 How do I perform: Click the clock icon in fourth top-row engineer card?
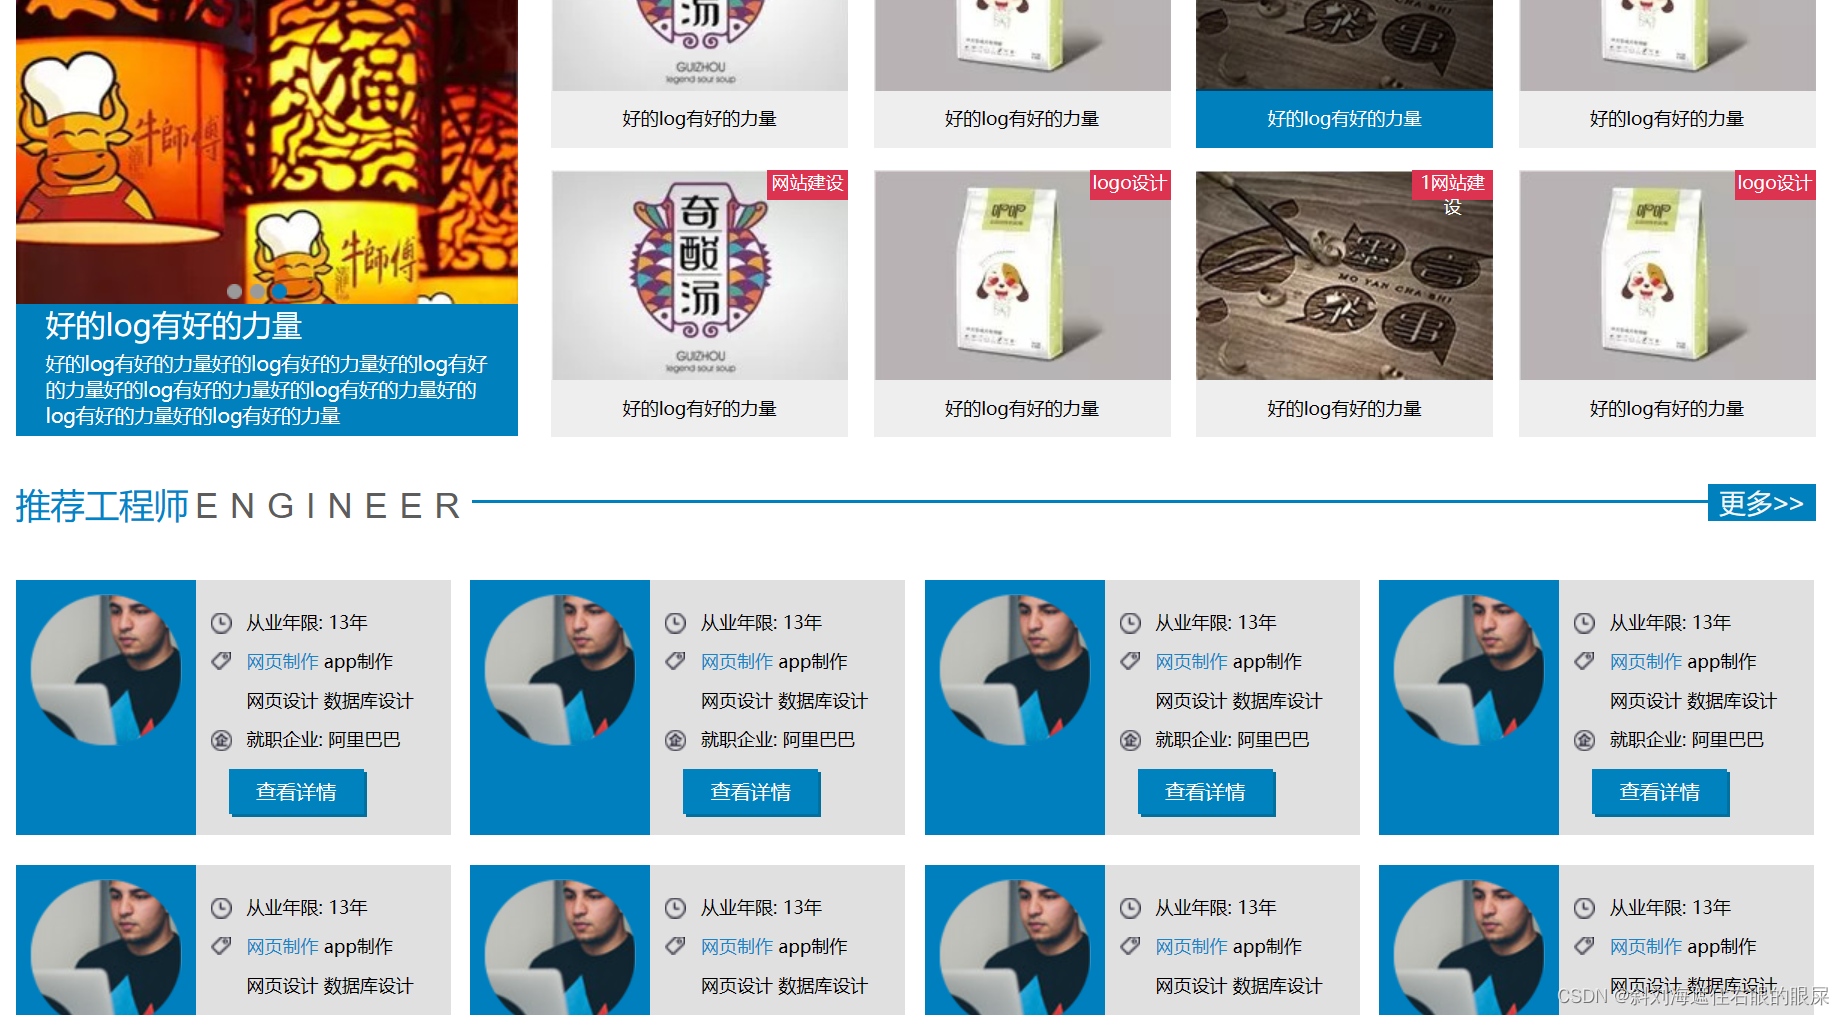click(1584, 624)
